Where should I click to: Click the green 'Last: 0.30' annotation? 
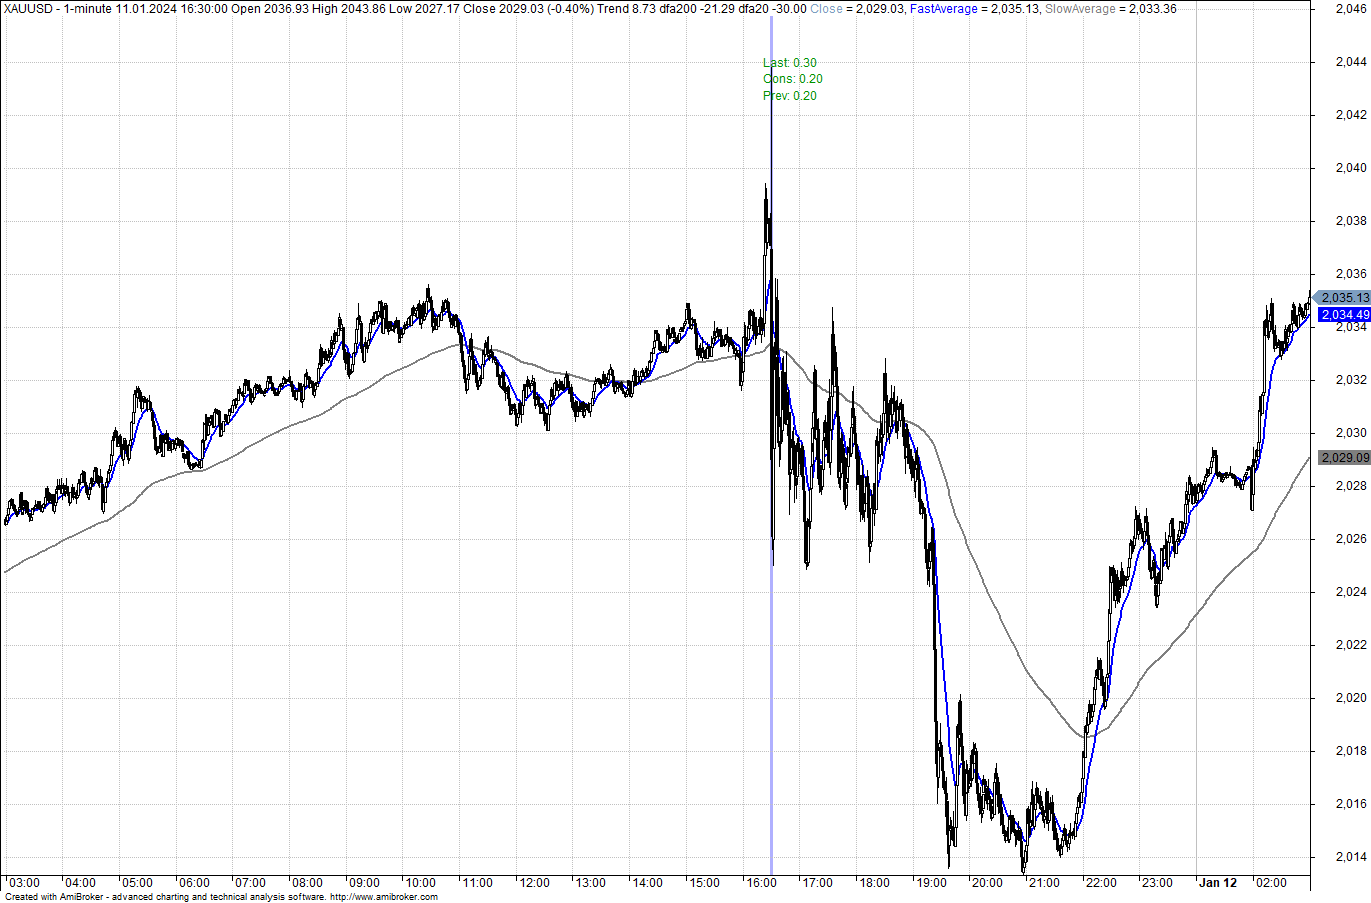click(789, 63)
